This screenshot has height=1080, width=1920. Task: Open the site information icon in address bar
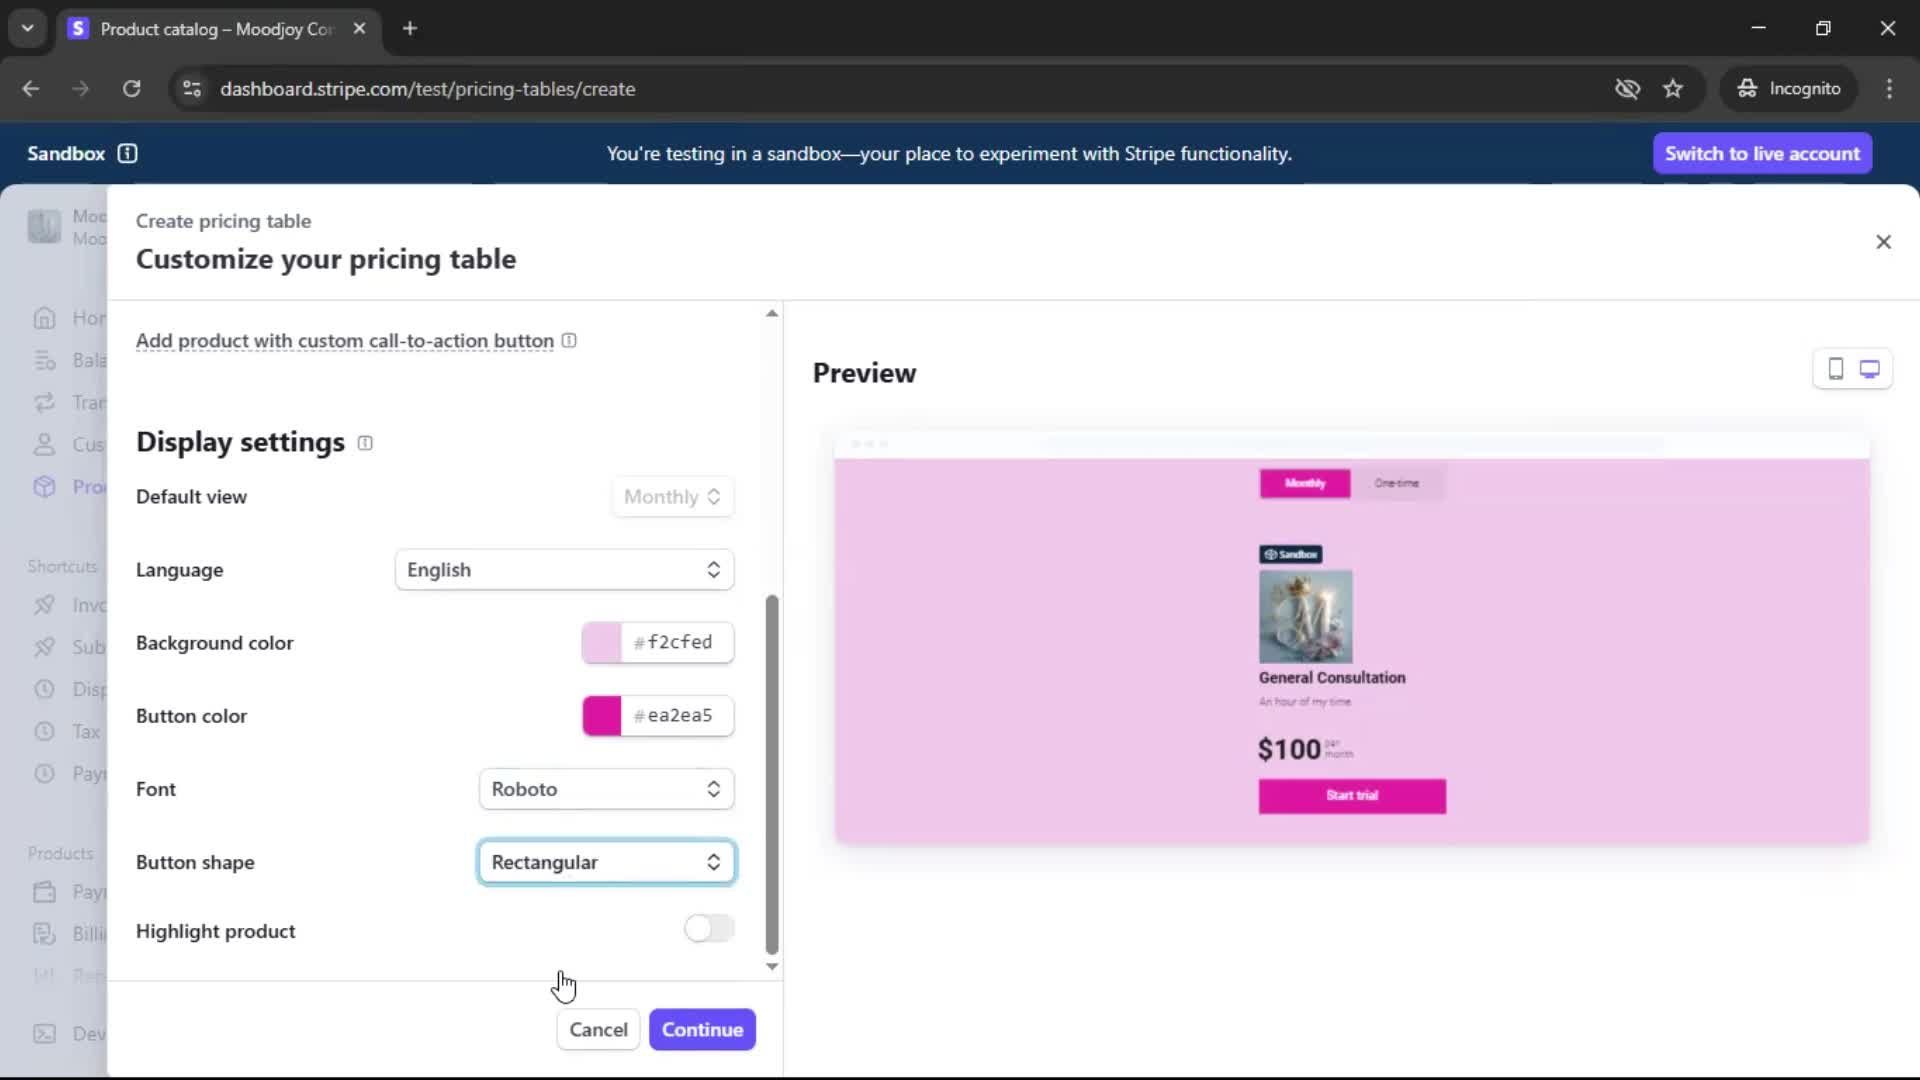coord(191,89)
